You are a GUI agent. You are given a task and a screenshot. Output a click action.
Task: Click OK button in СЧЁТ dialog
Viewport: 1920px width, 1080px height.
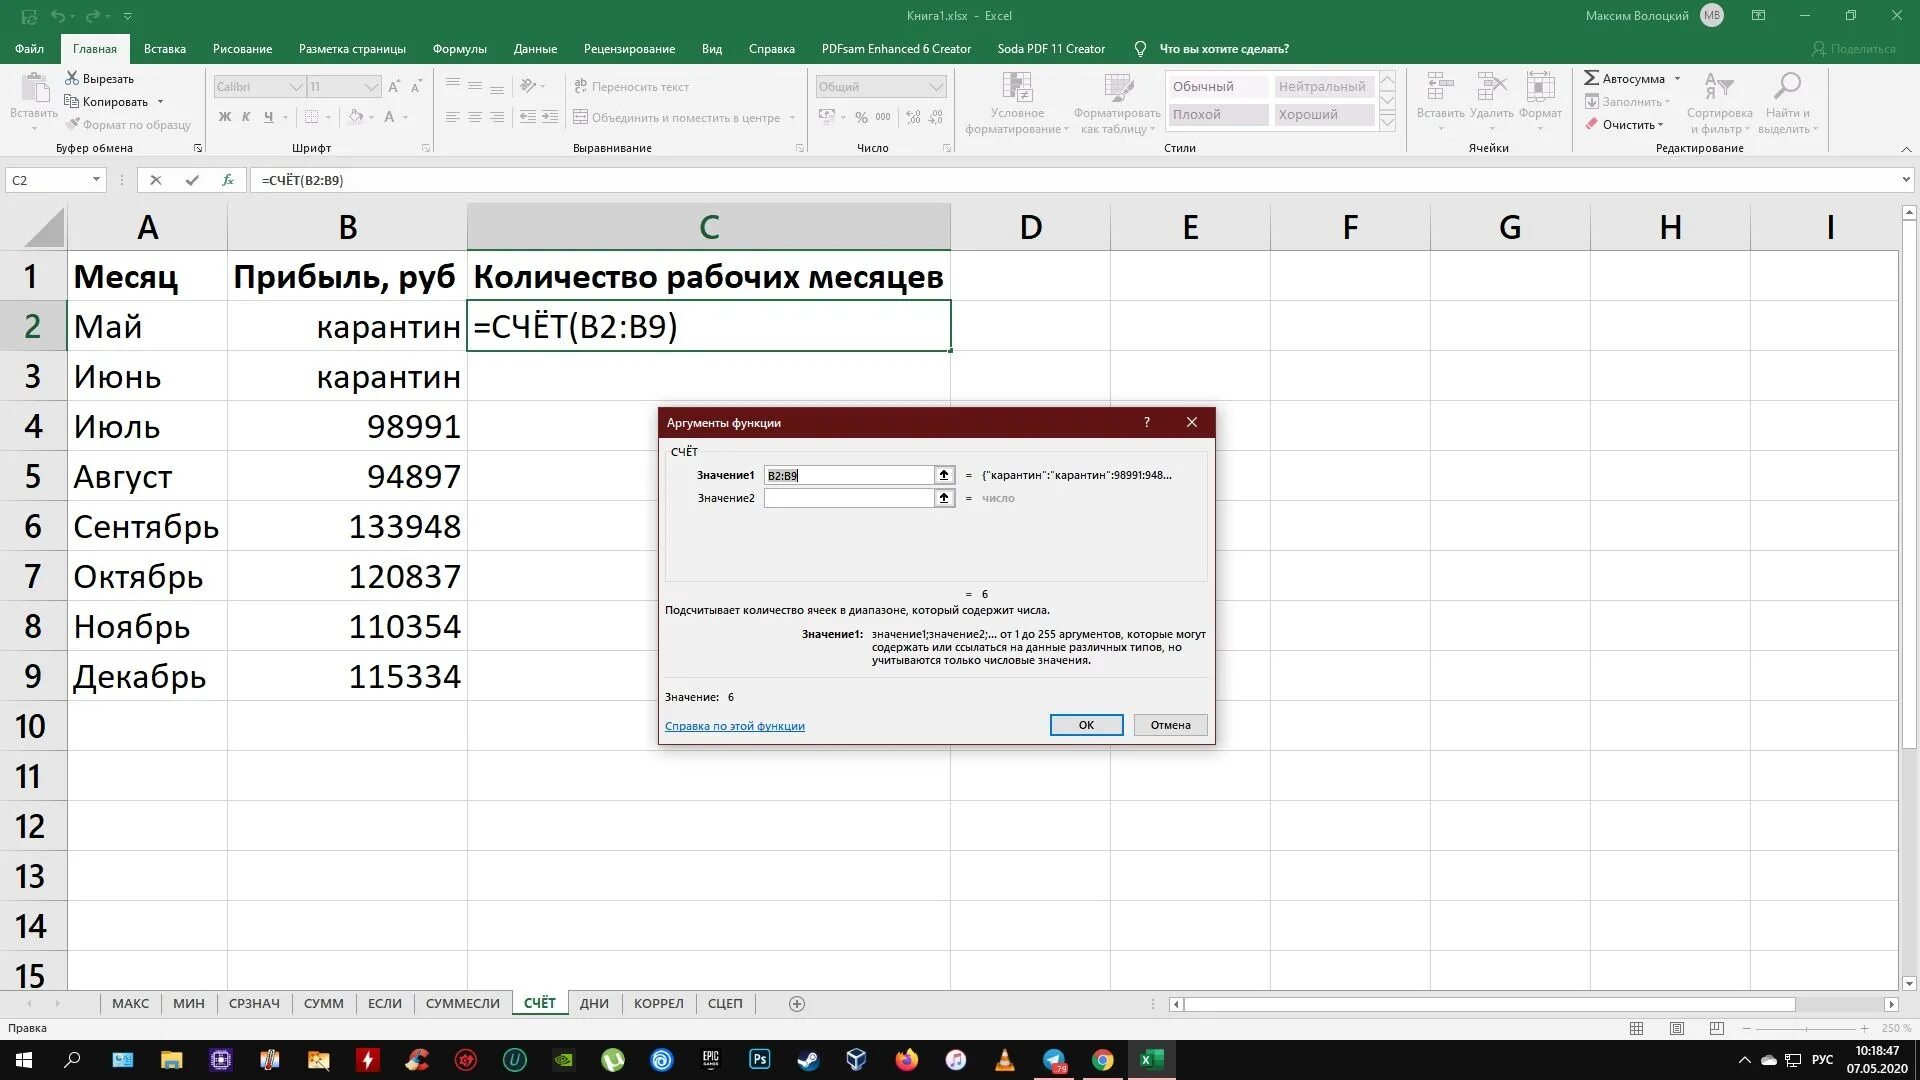click(1085, 723)
